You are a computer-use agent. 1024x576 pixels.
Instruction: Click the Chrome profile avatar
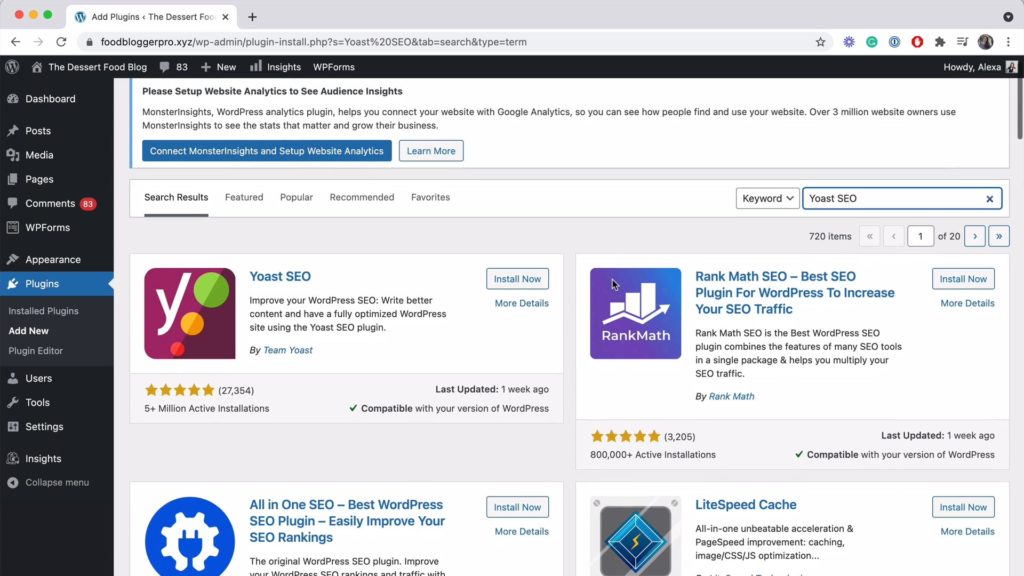(x=985, y=42)
